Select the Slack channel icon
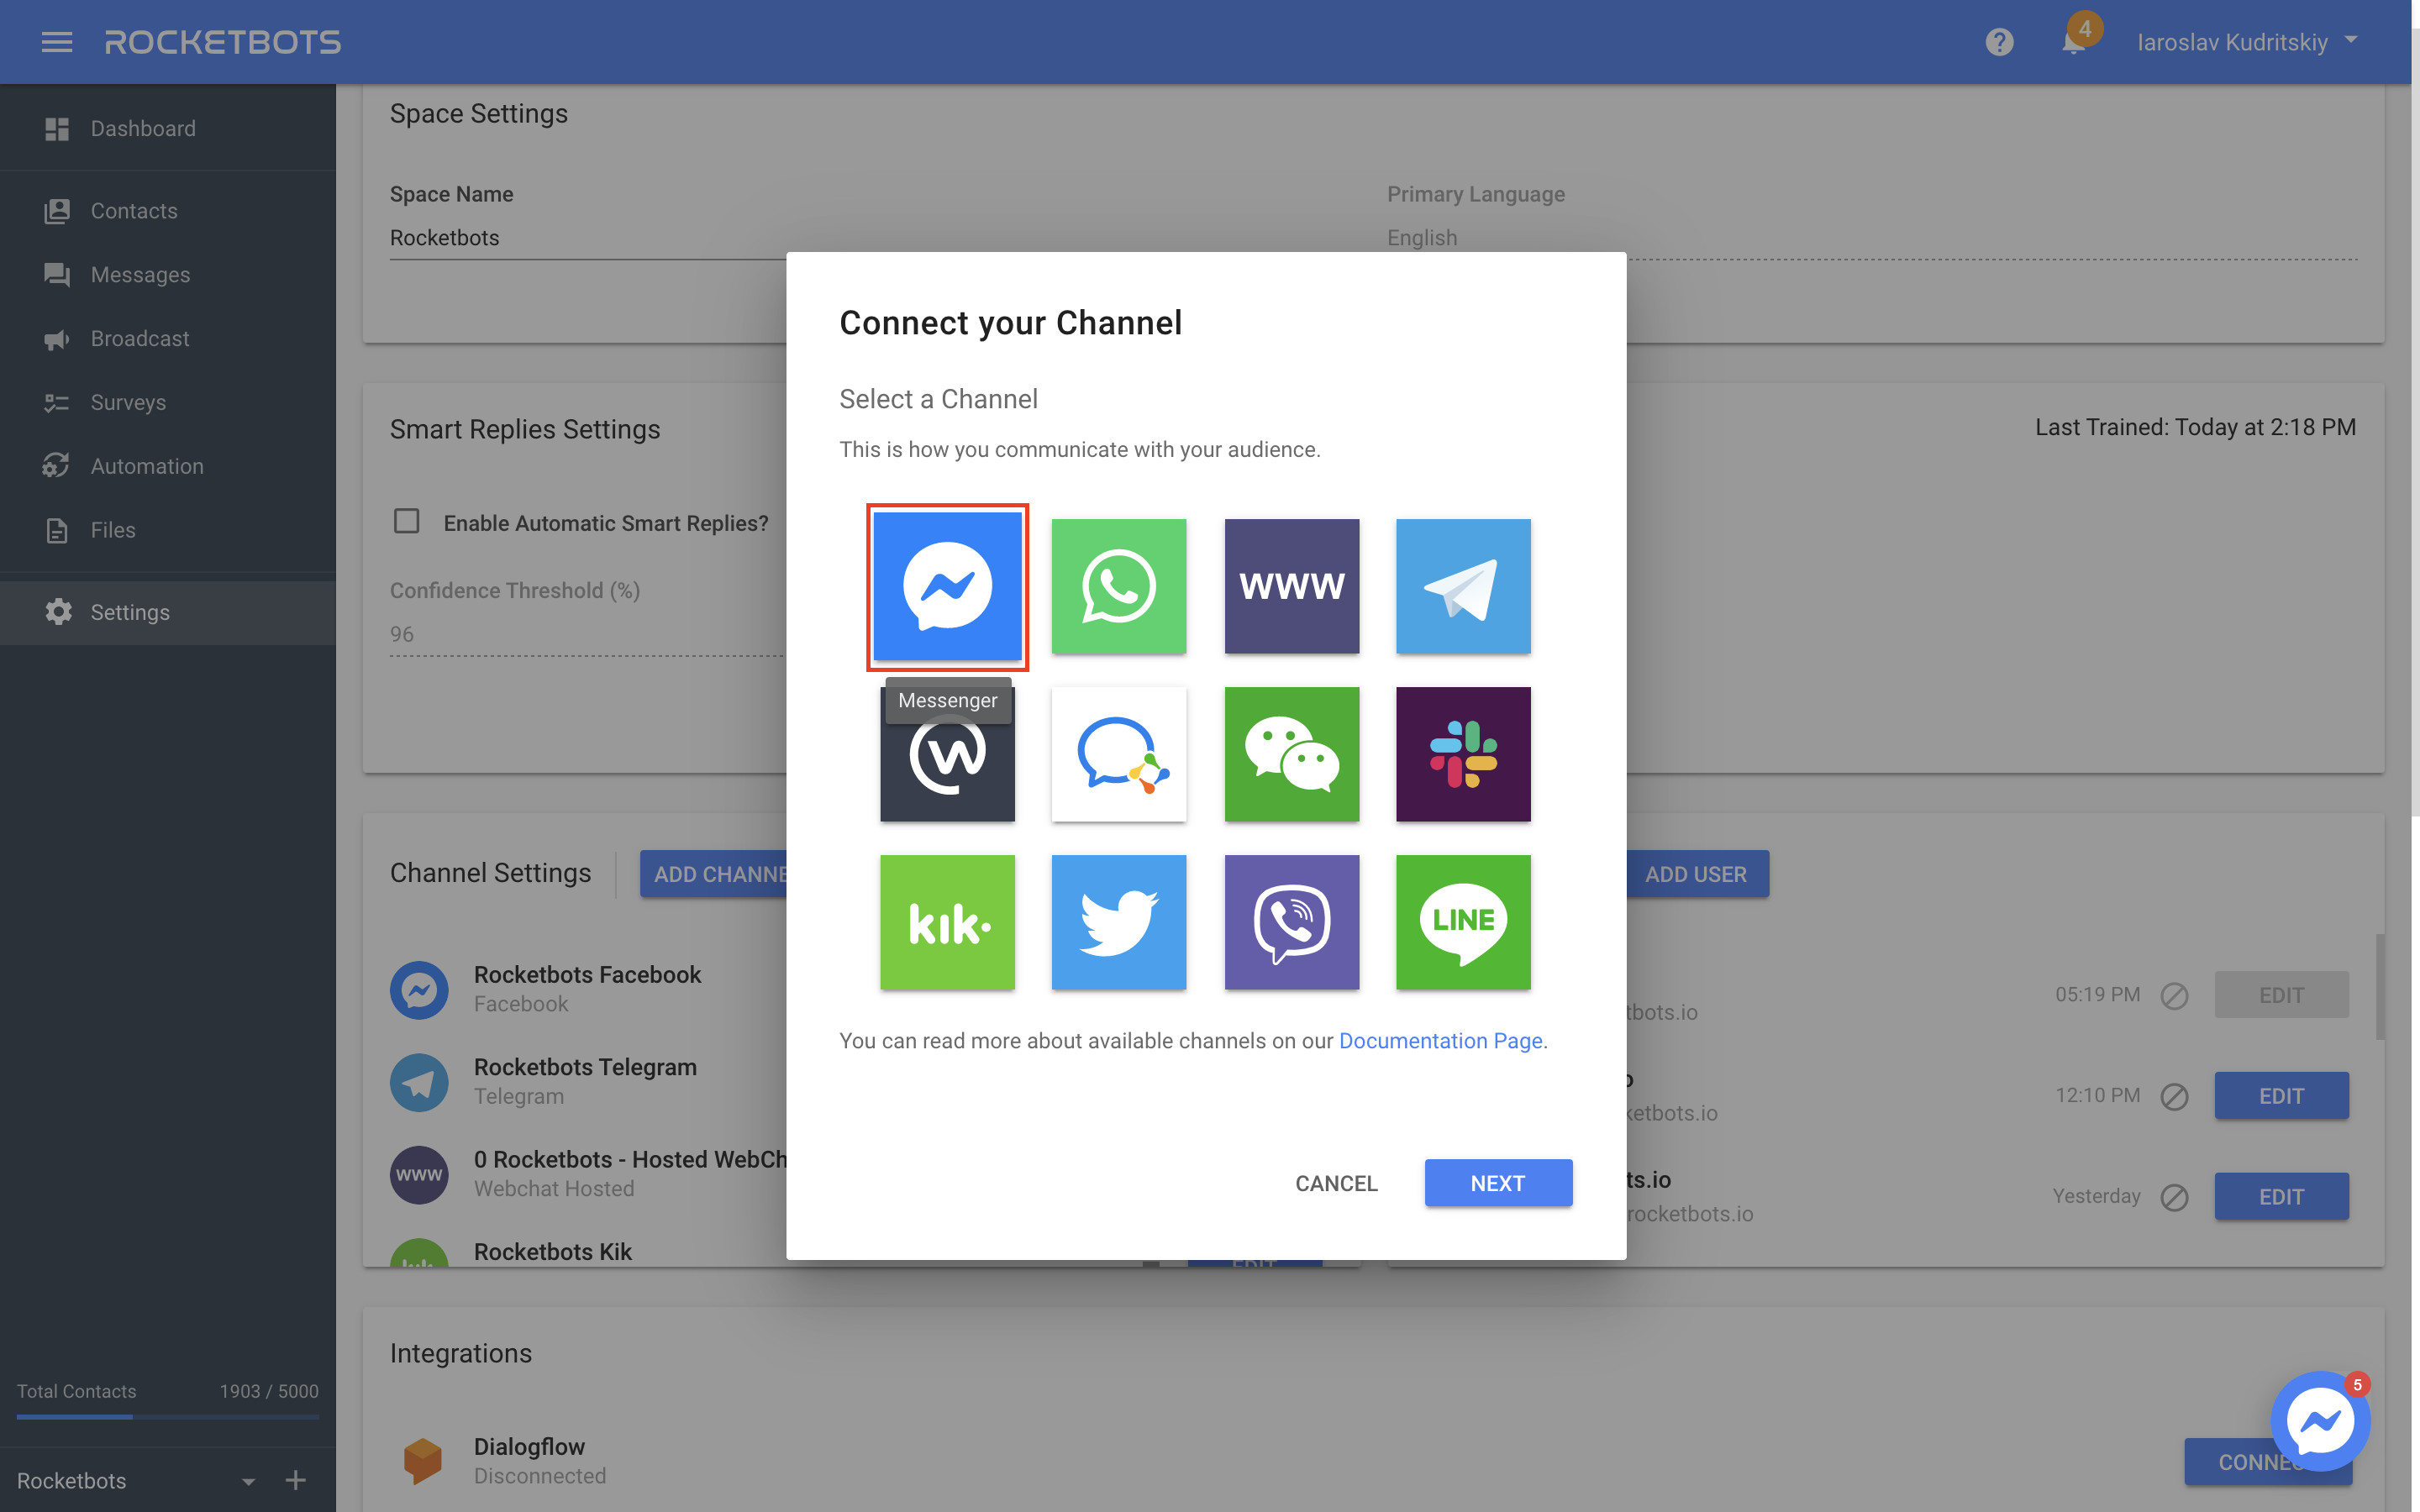This screenshot has height=1512, width=2420. [x=1464, y=754]
